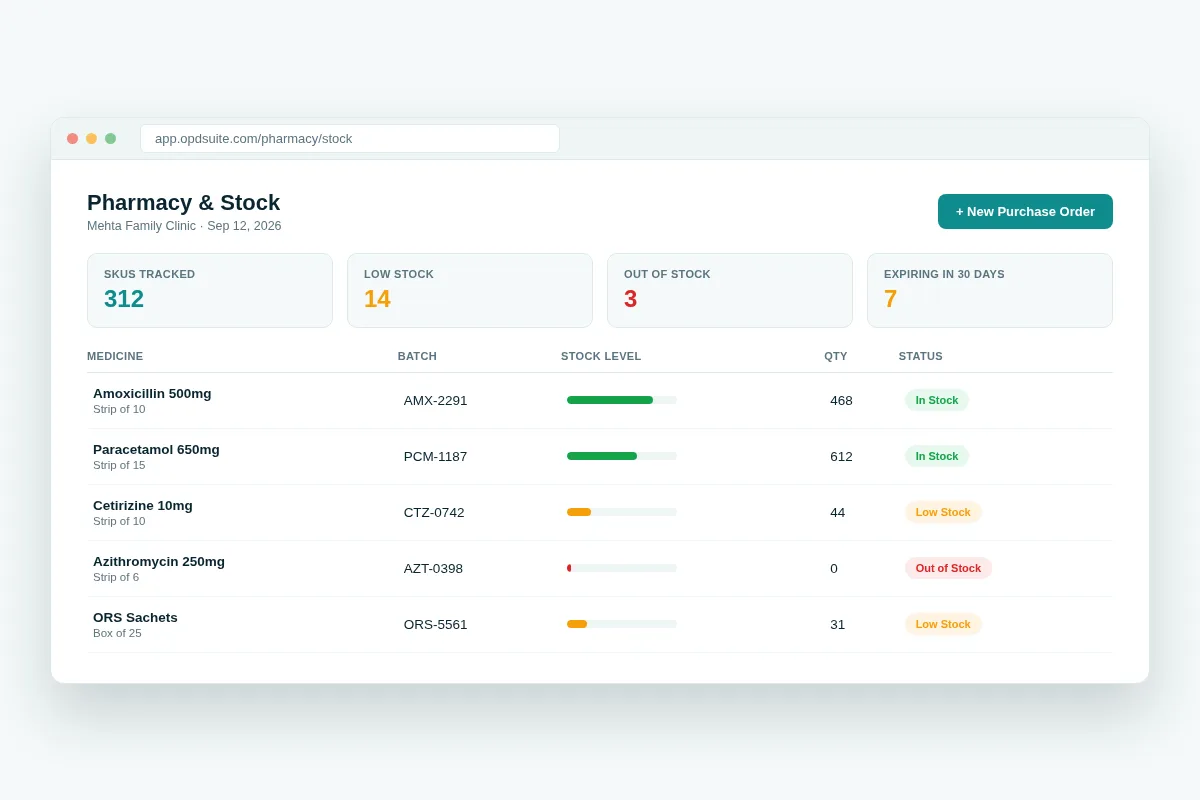Image resolution: width=1200 pixels, height=800 pixels.
Task: Close the window with the red dot
Action: [73, 138]
